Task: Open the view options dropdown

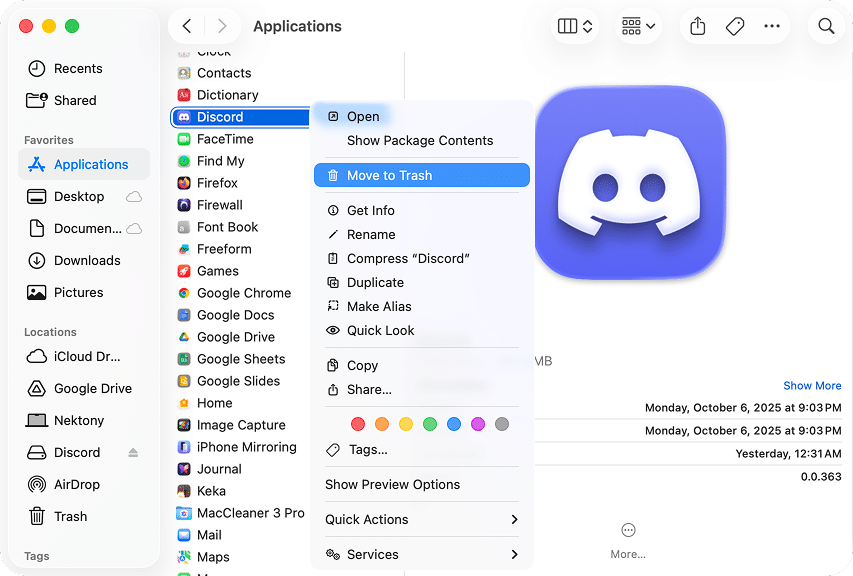Action: 574,25
